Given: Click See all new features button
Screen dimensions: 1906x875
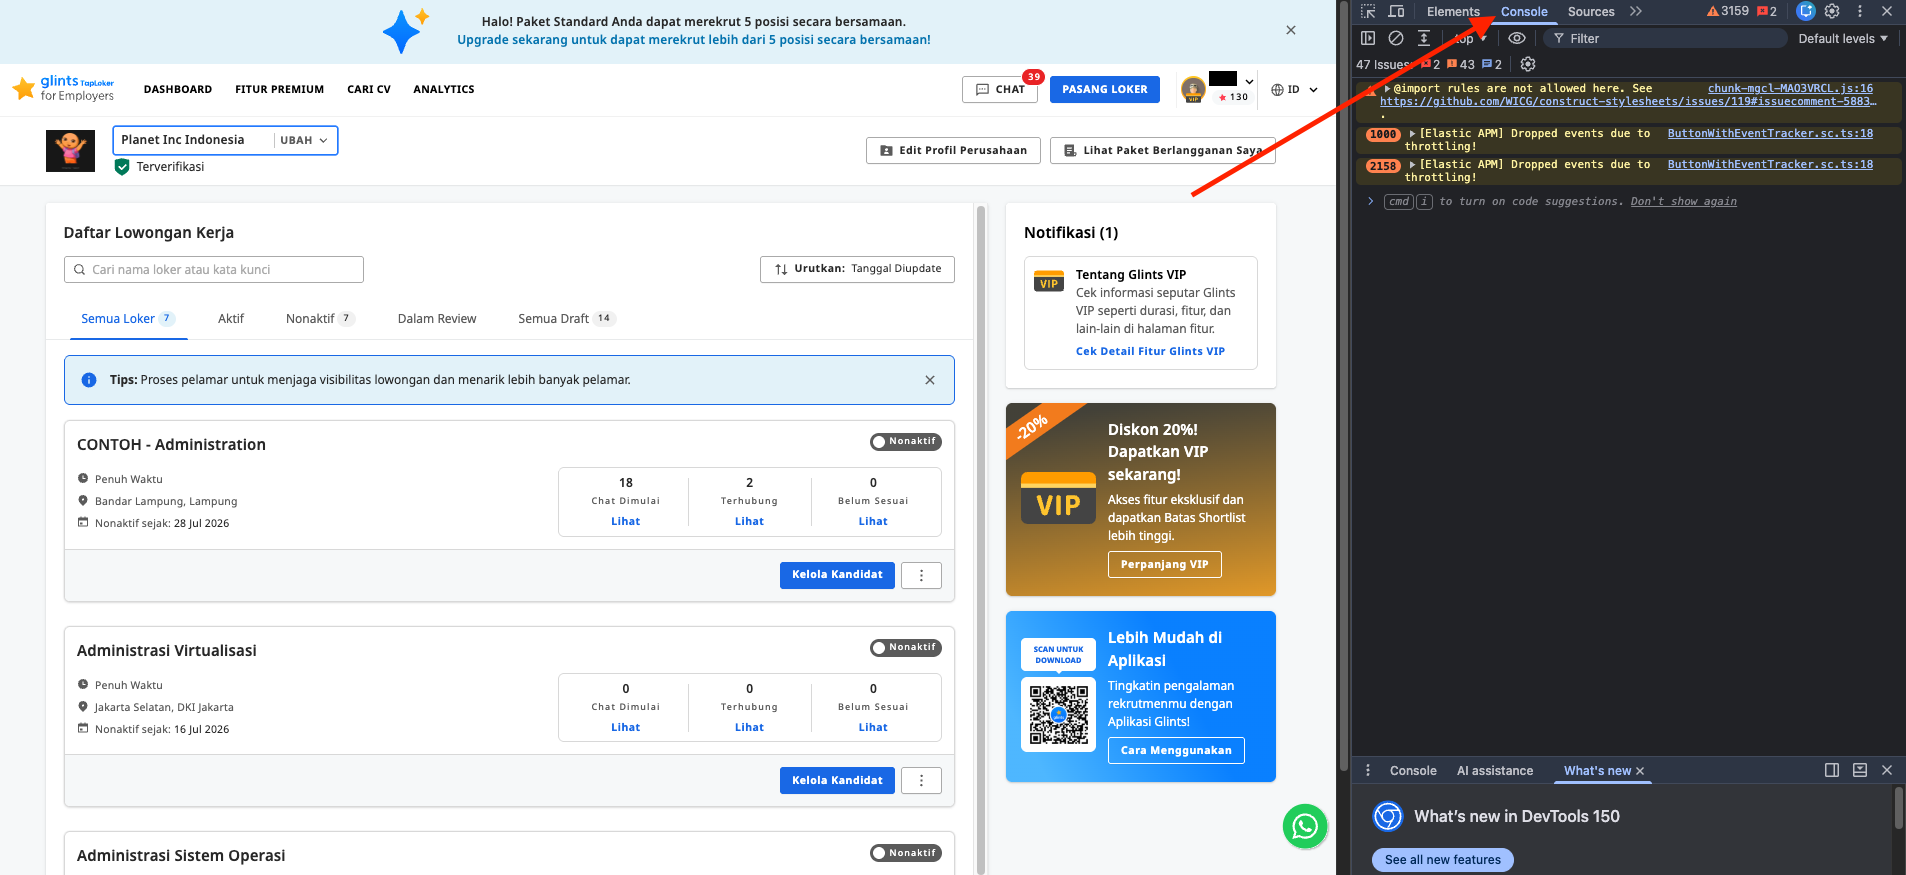Looking at the screenshot, I should pos(1443,860).
